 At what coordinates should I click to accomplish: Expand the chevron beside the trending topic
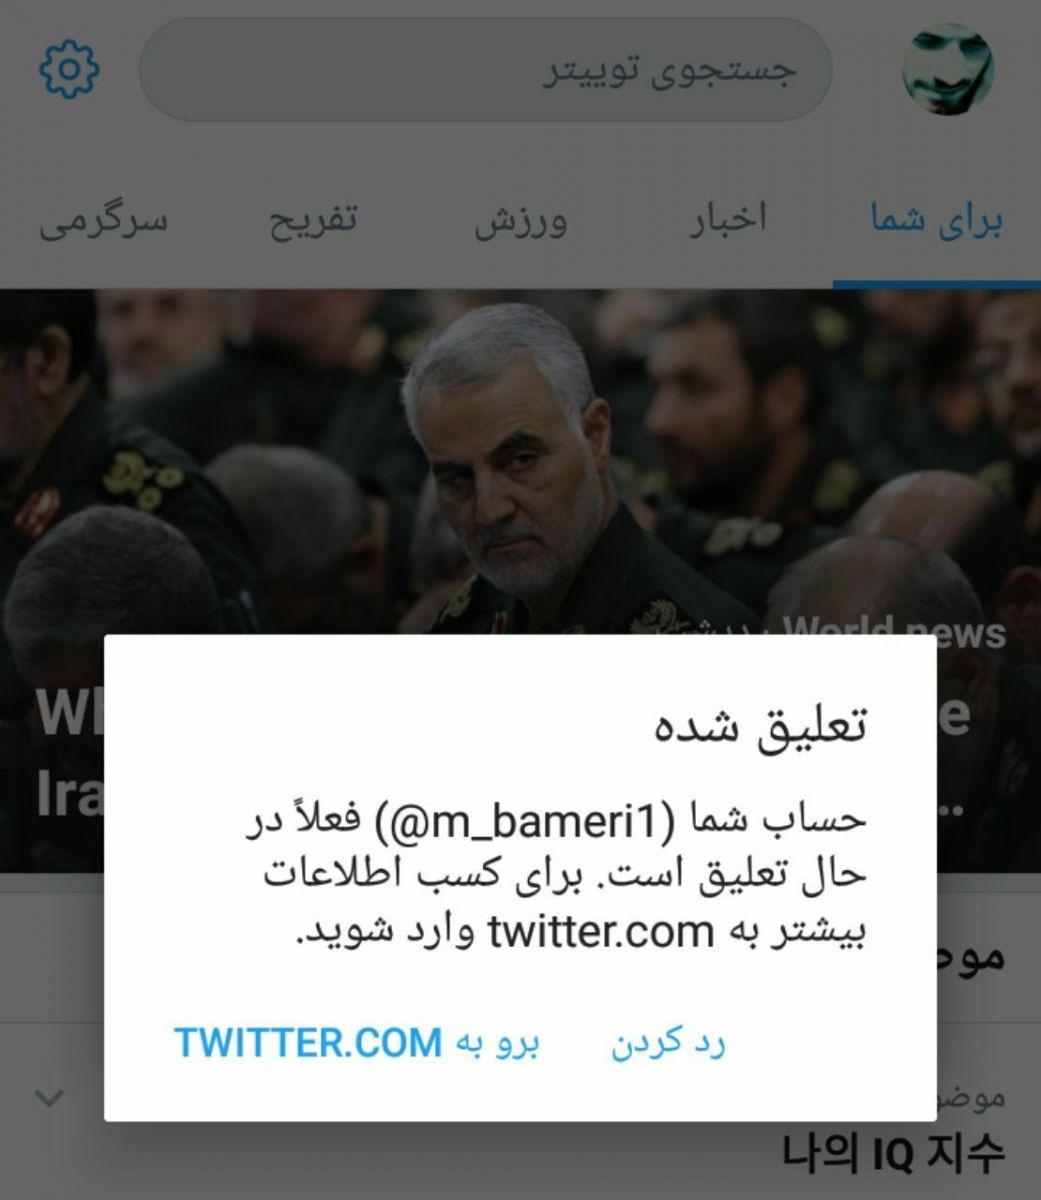pyautogui.click(x=50, y=1098)
